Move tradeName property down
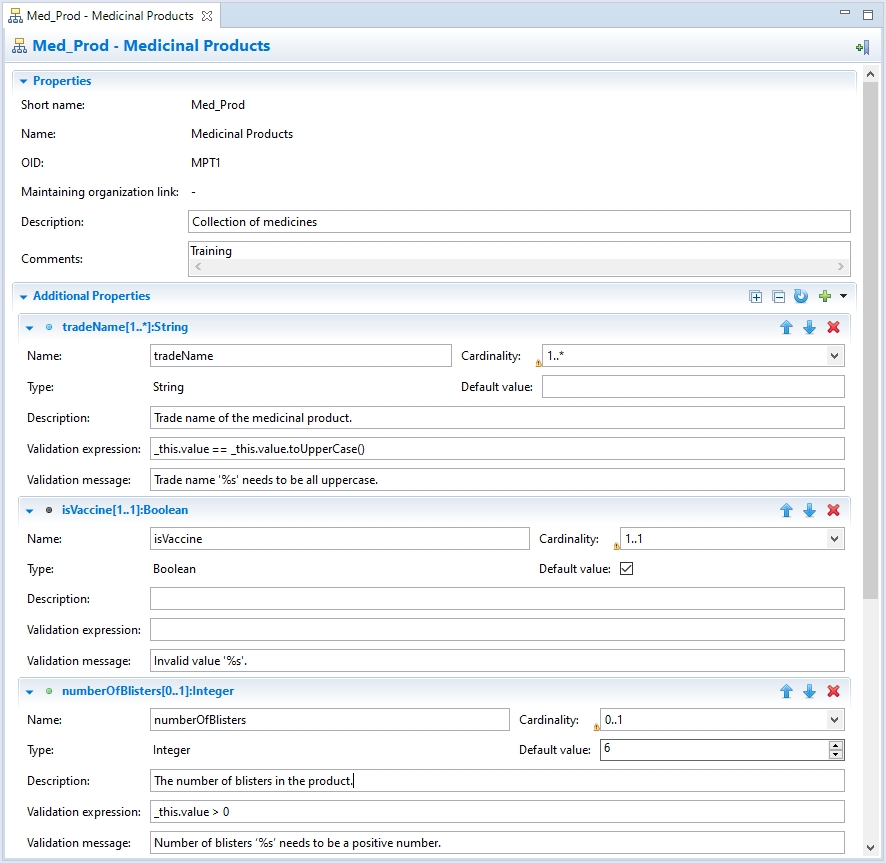 pos(810,328)
